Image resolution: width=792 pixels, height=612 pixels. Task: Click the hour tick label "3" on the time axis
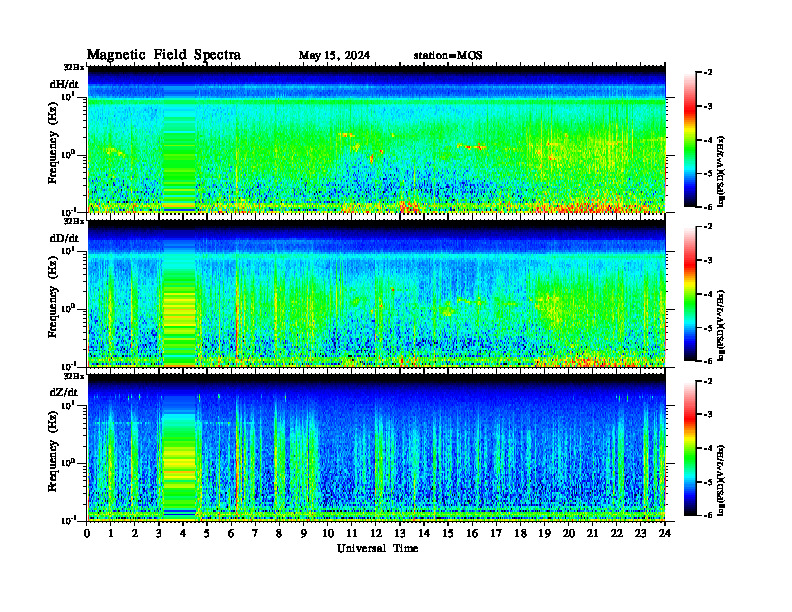[159, 533]
